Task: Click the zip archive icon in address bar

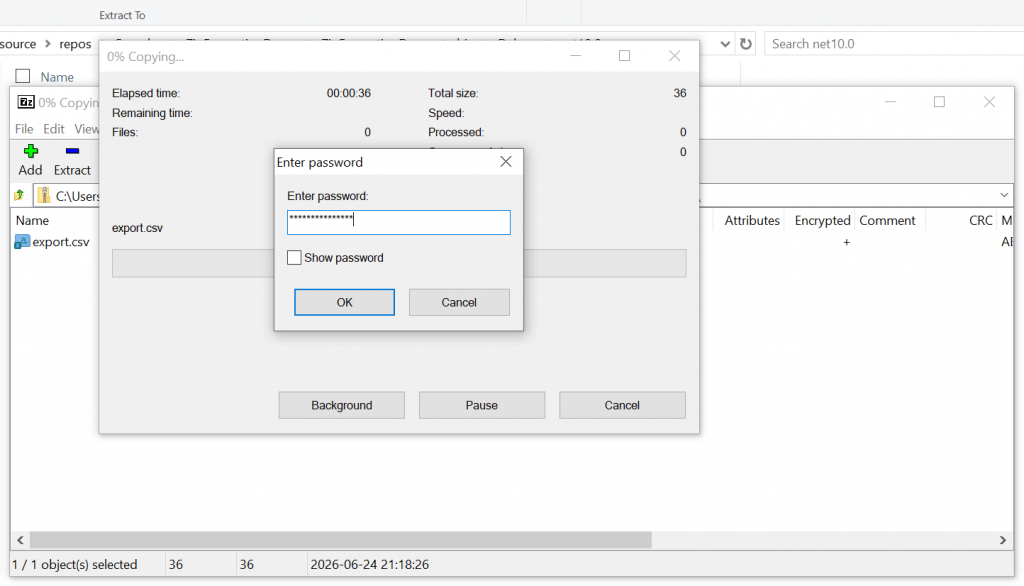Action: (44, 195)
